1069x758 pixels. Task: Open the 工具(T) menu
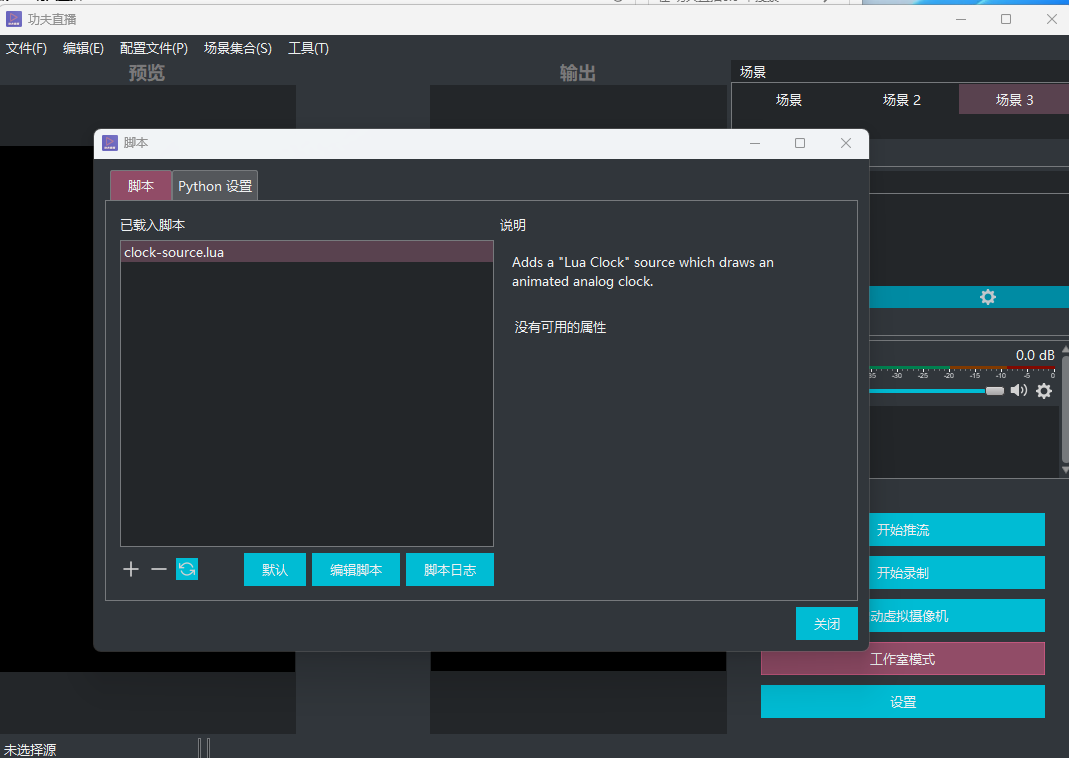click(x=308, y=48)
